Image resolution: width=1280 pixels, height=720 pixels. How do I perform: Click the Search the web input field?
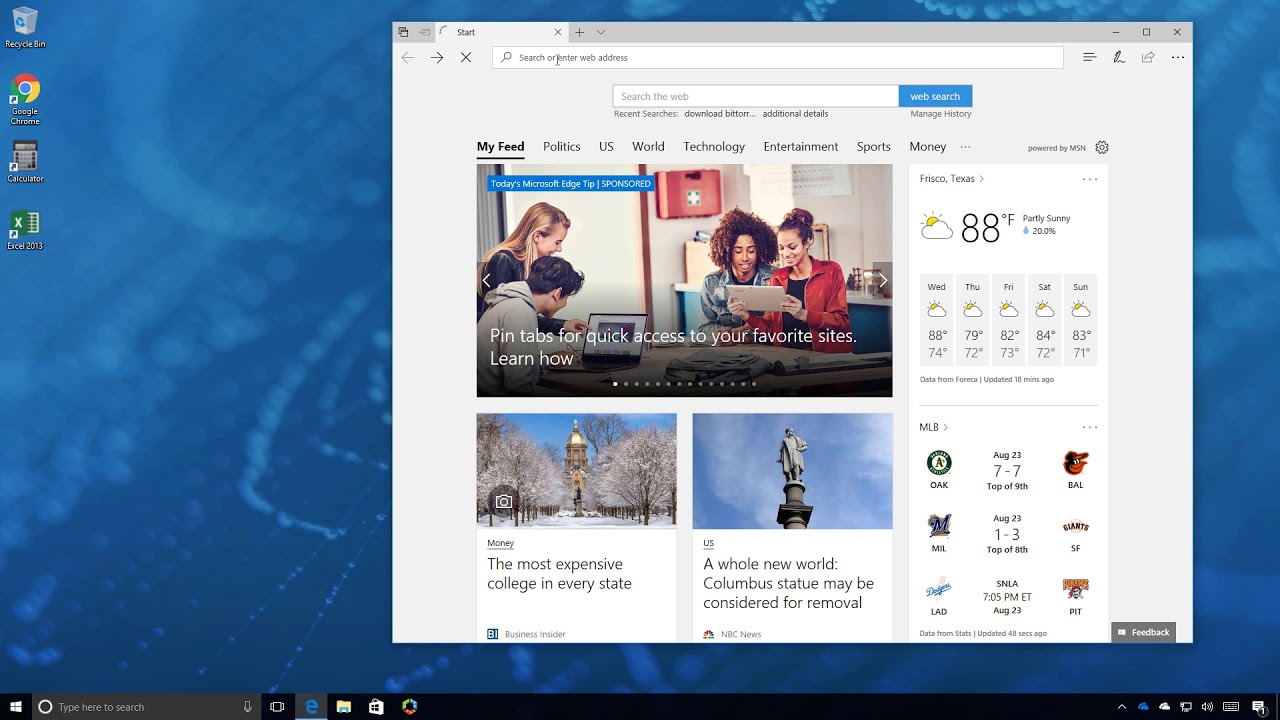pos(755,97)
